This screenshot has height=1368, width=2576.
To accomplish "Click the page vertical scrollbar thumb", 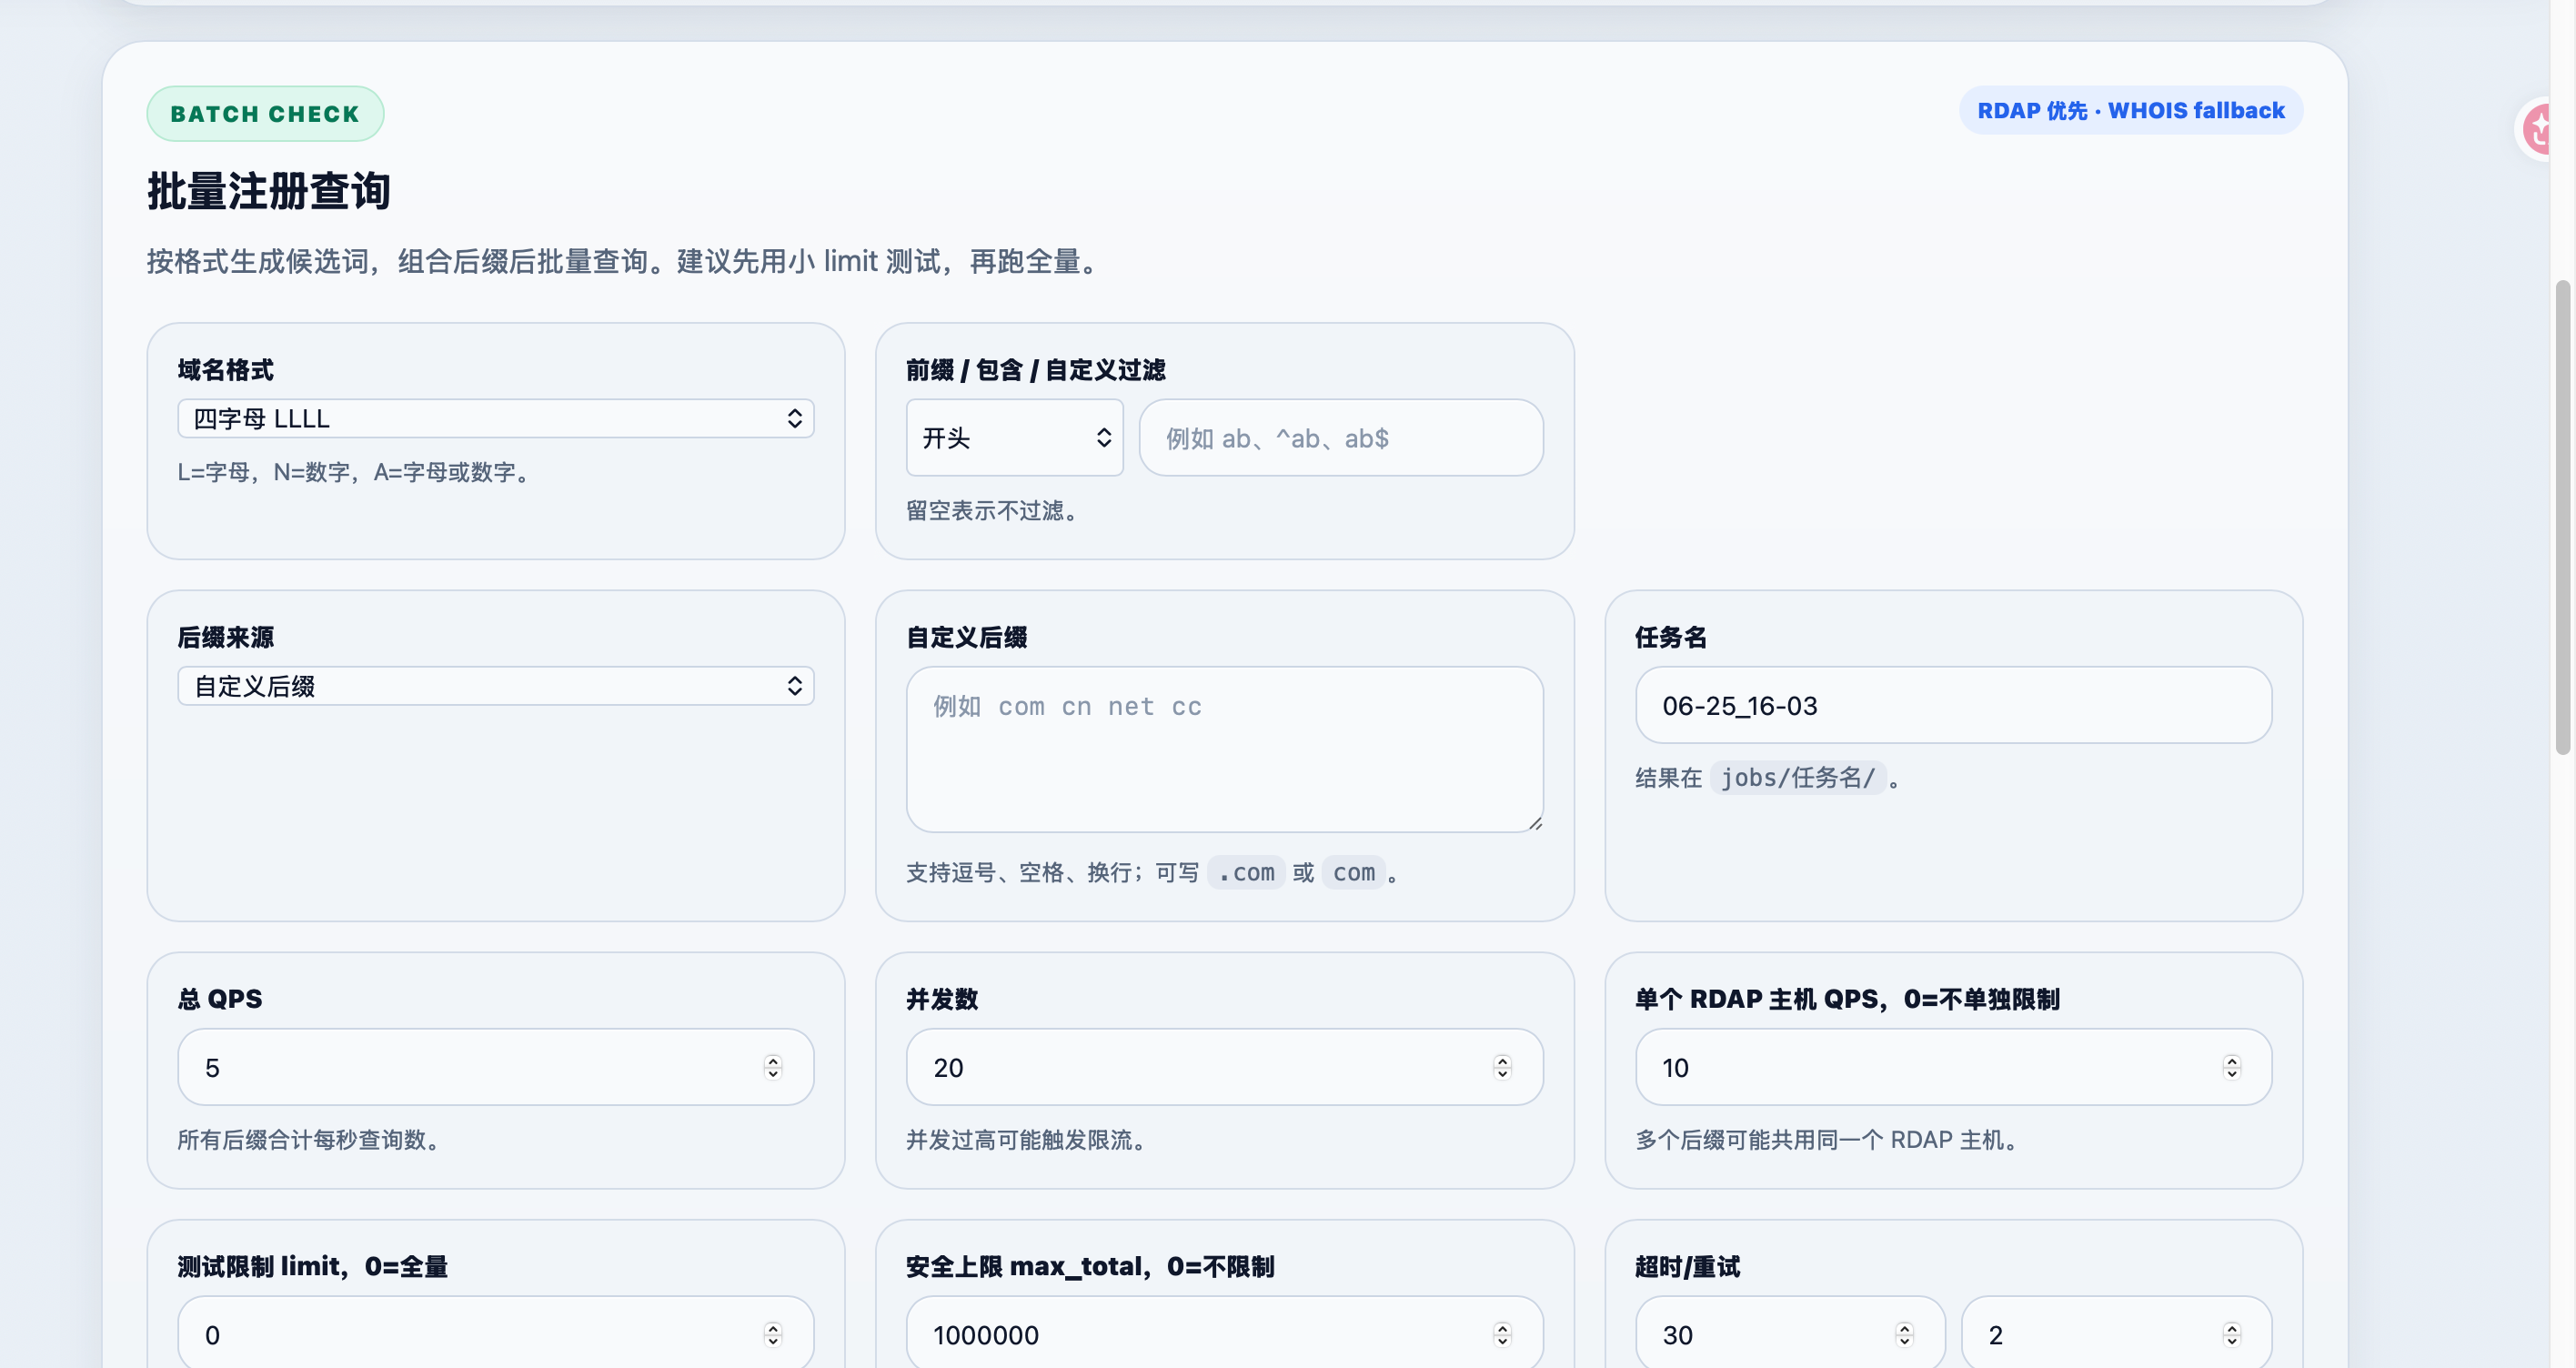I will pyautogui.click(x=2562, y=517).
